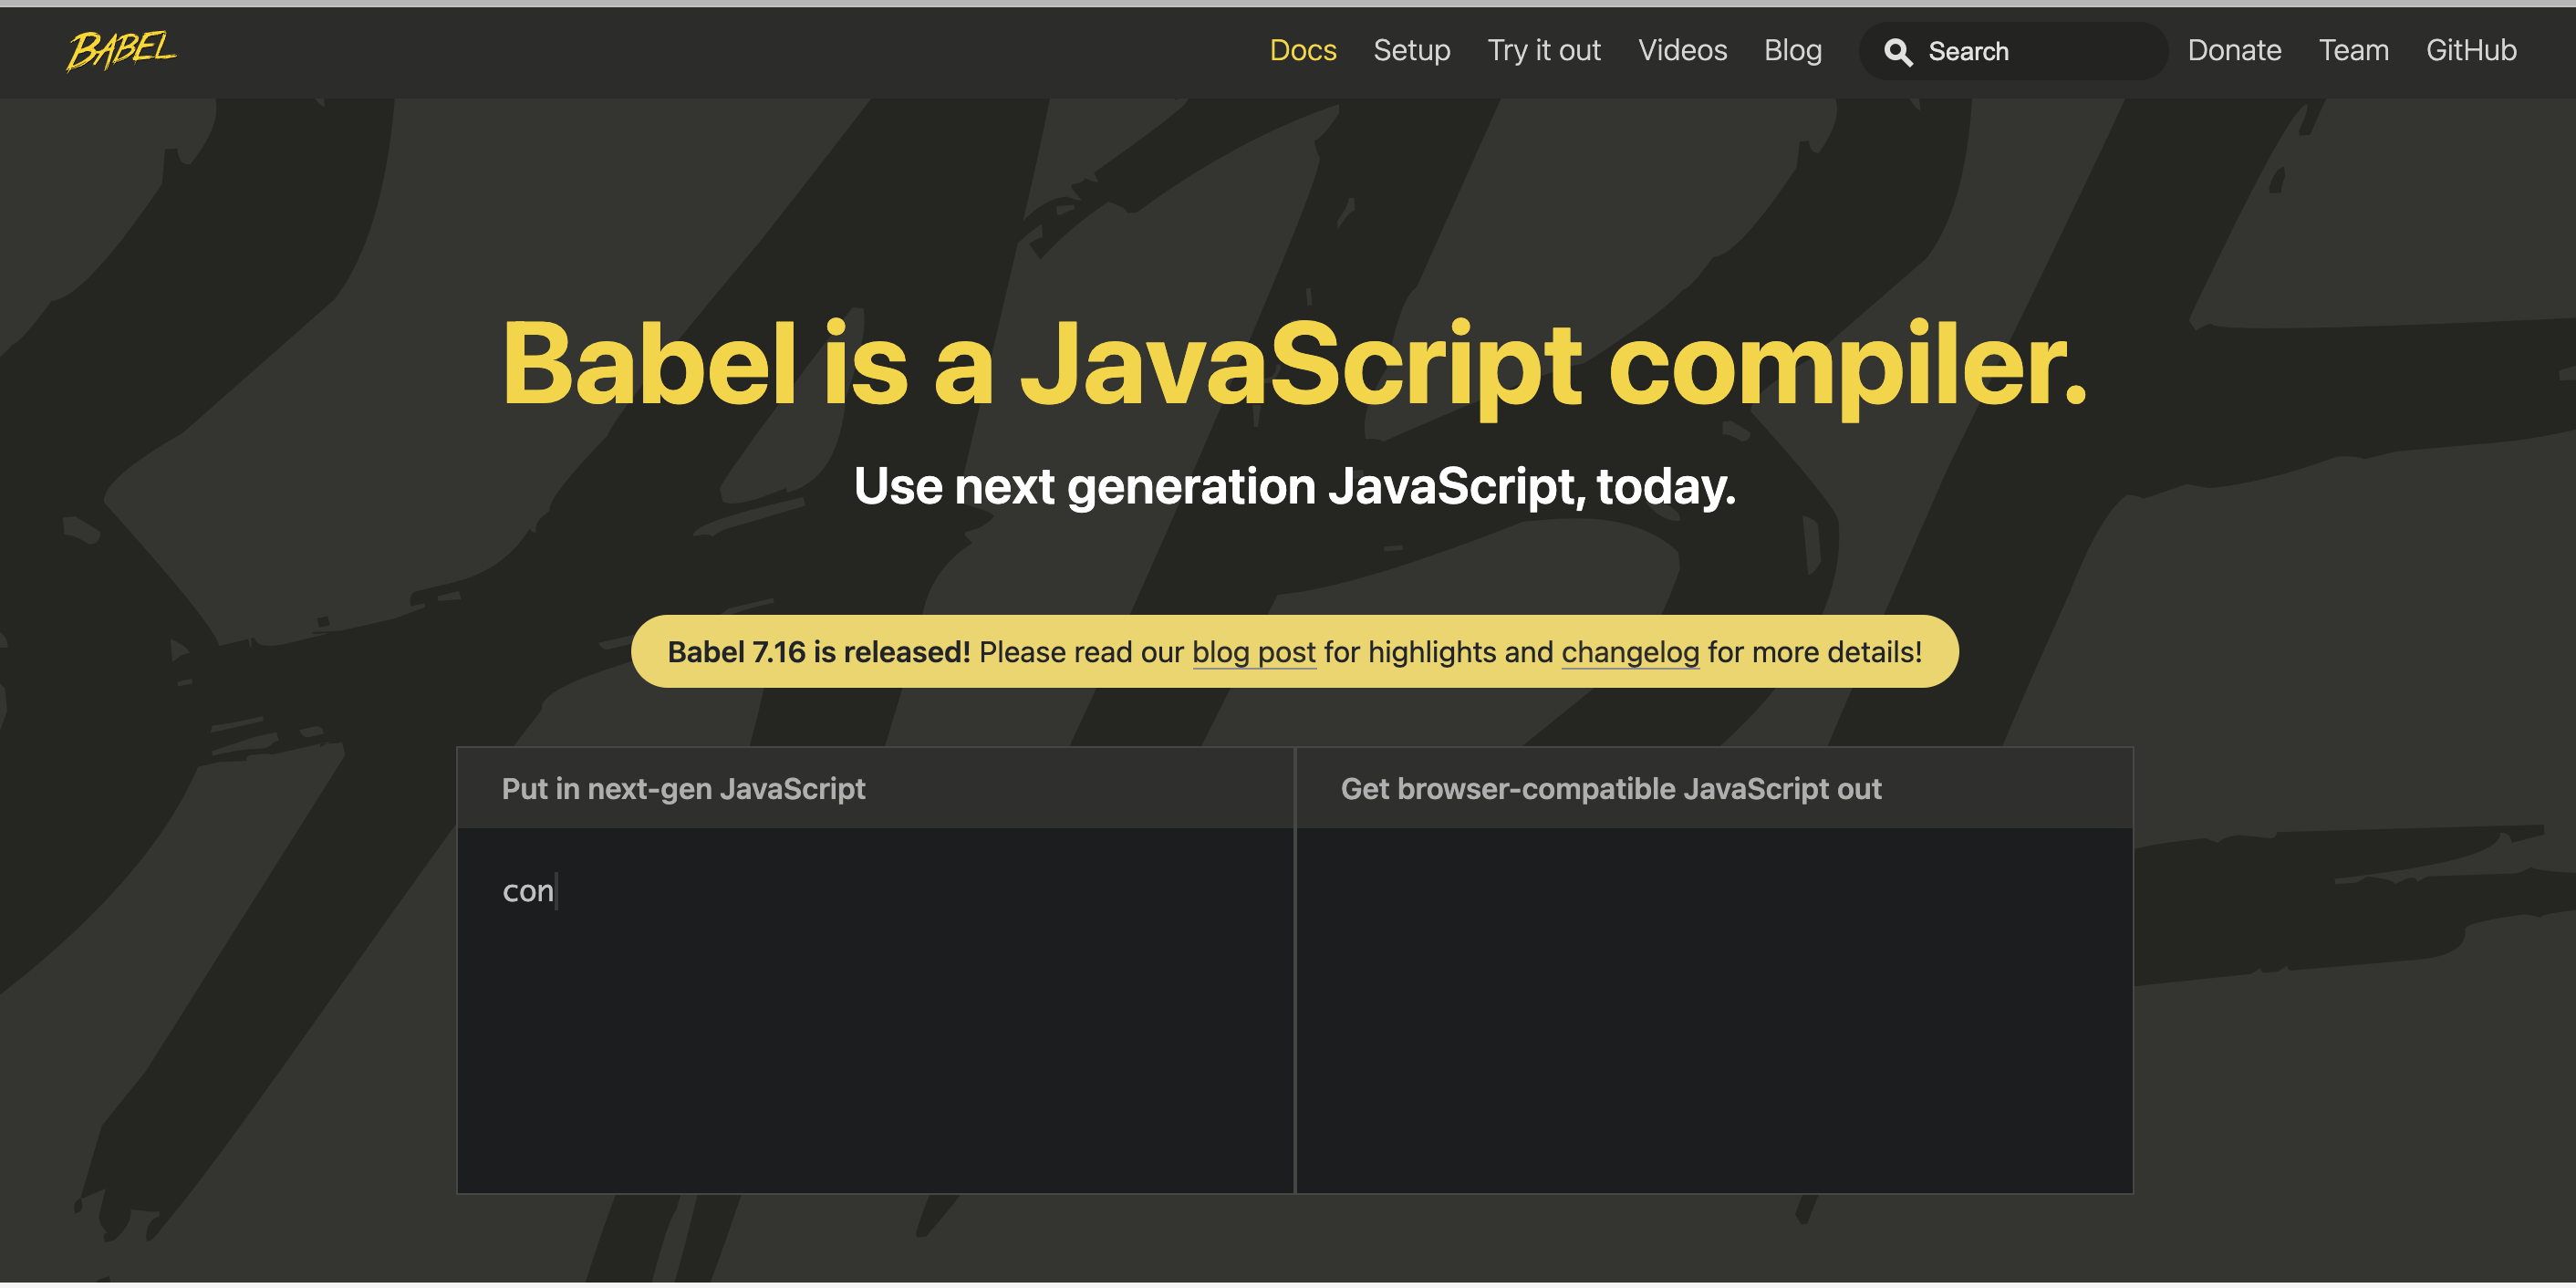Image resolution: width=2576 pixels, height=1288 pixels.
Task: Click 'Babel 7.16 is released!' text
Action: (x=818, y=652)
